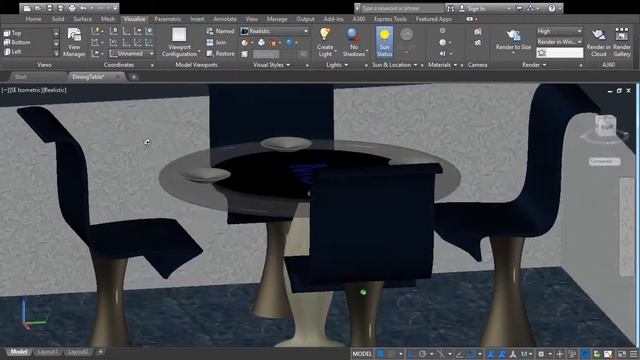Click the navigation bar on right edge of viewport
This screenshot has height=360, width=640.
tap(626, 227)
